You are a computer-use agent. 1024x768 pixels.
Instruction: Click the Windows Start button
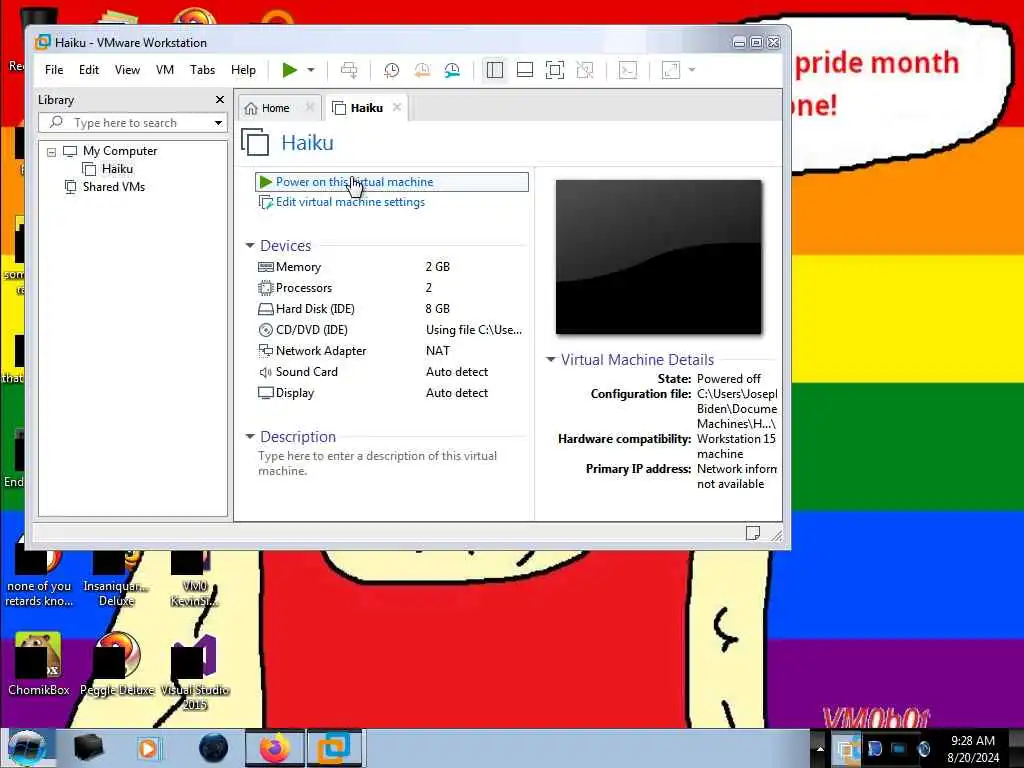point(25,748)
